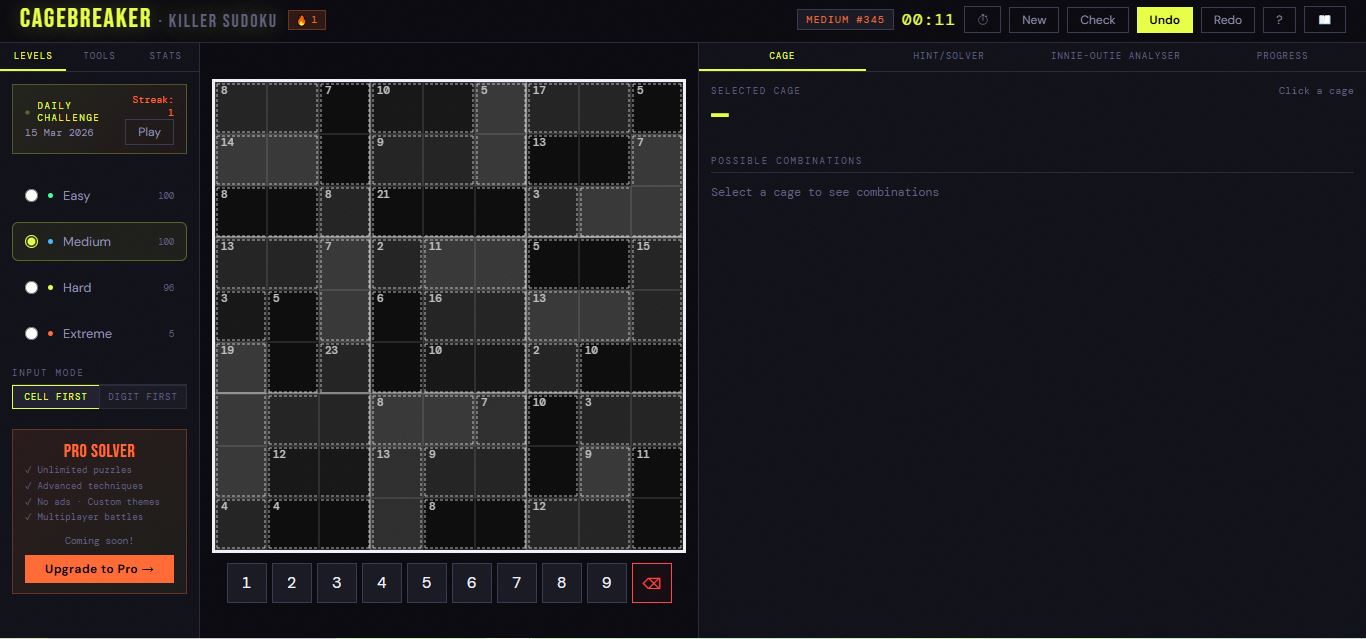Image resolution: width=1366 pixels, height=639 pixels.
Task: Select the grid cell labeled cage 23
Action: [345, 368]
